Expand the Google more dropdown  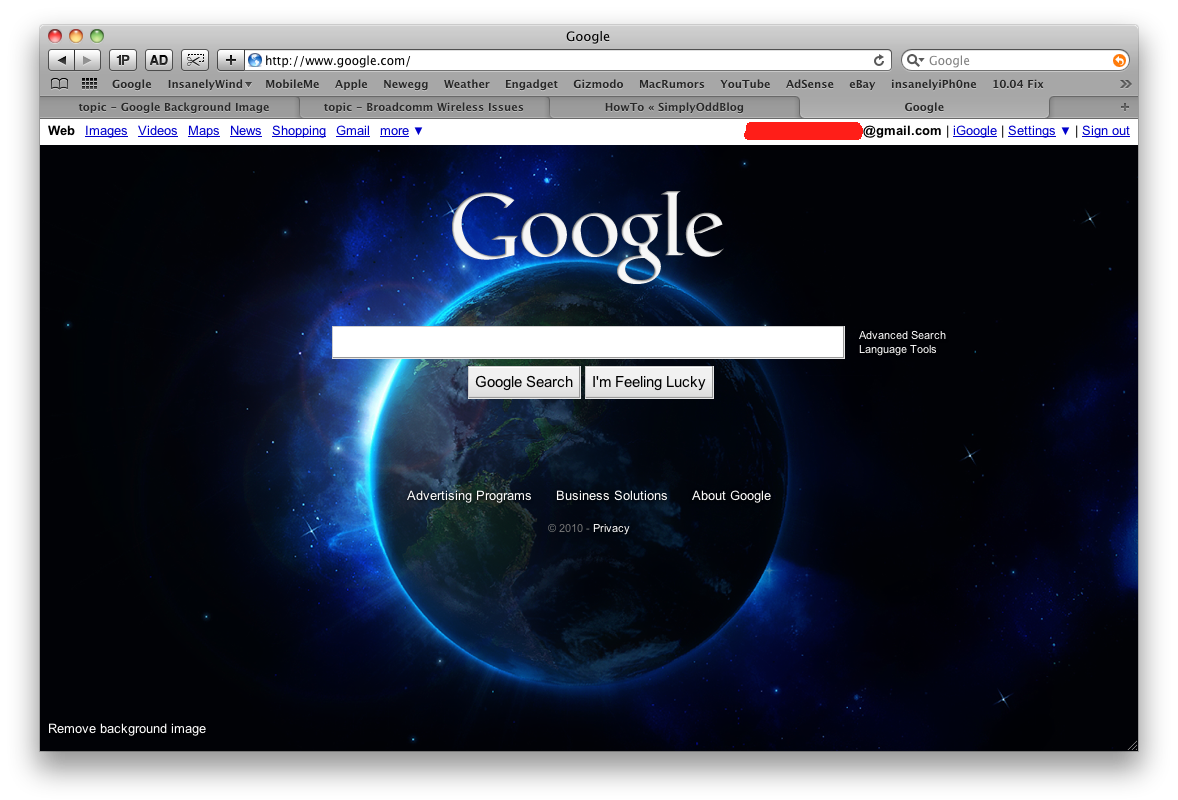tap(401, 131)
